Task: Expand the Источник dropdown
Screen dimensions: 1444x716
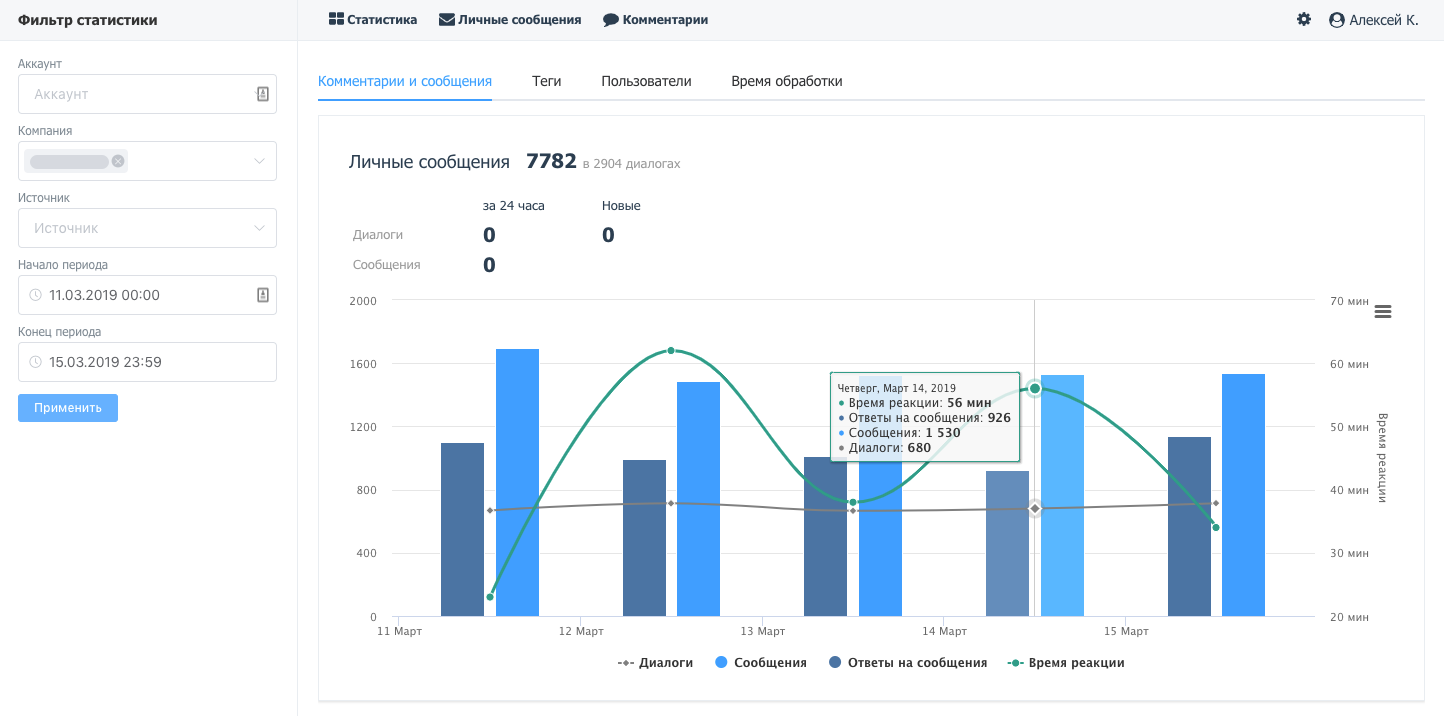Action: [259, 228]
